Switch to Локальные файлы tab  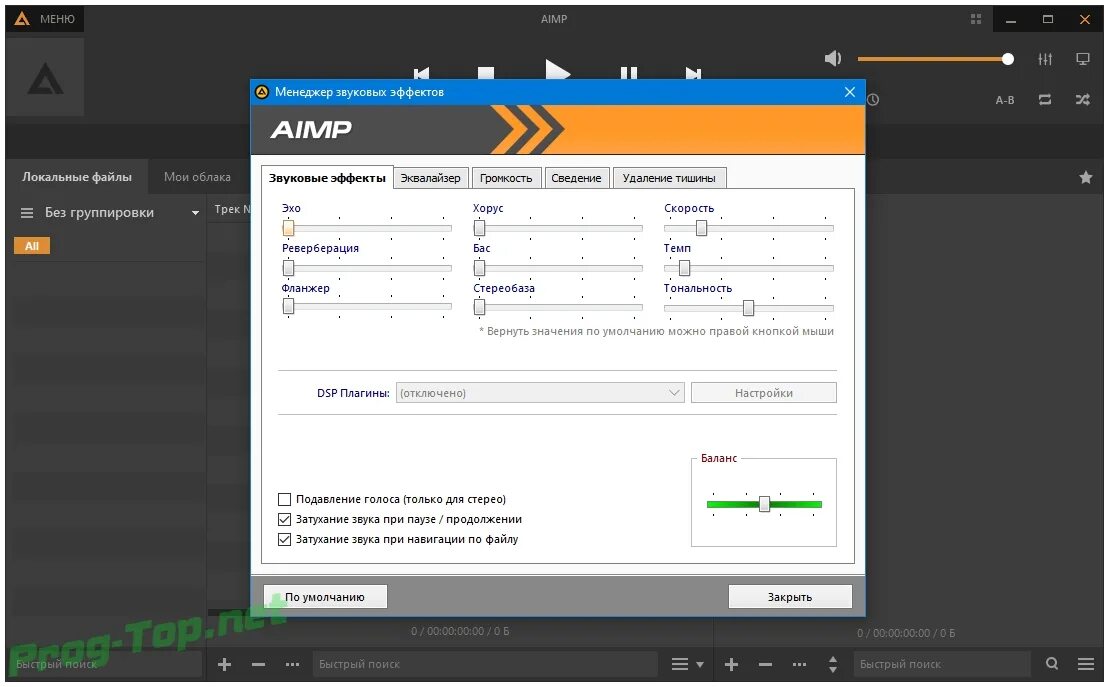click(x=76, y=177)
